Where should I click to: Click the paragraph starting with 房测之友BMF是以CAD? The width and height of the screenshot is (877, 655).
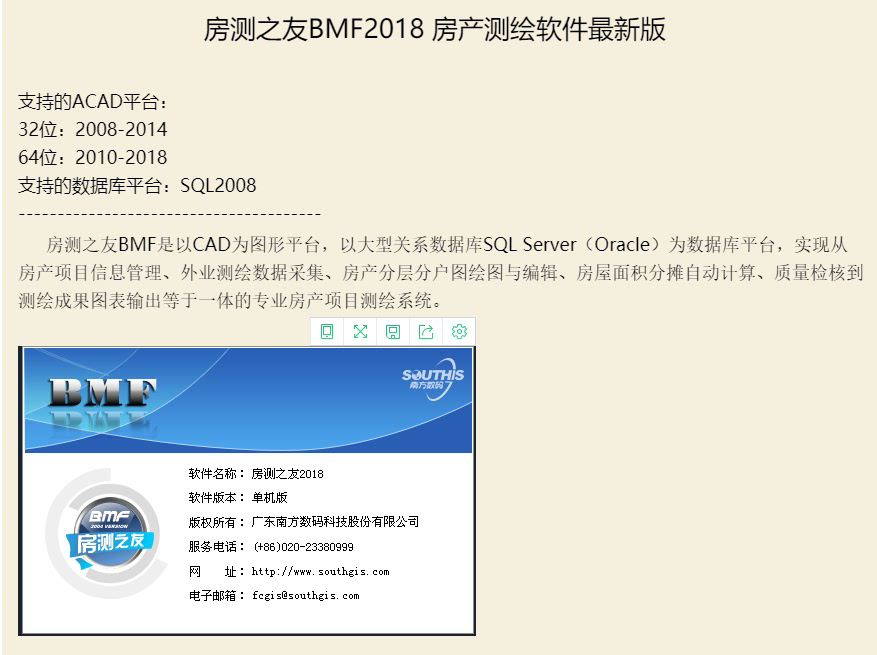tap(441, 272)
